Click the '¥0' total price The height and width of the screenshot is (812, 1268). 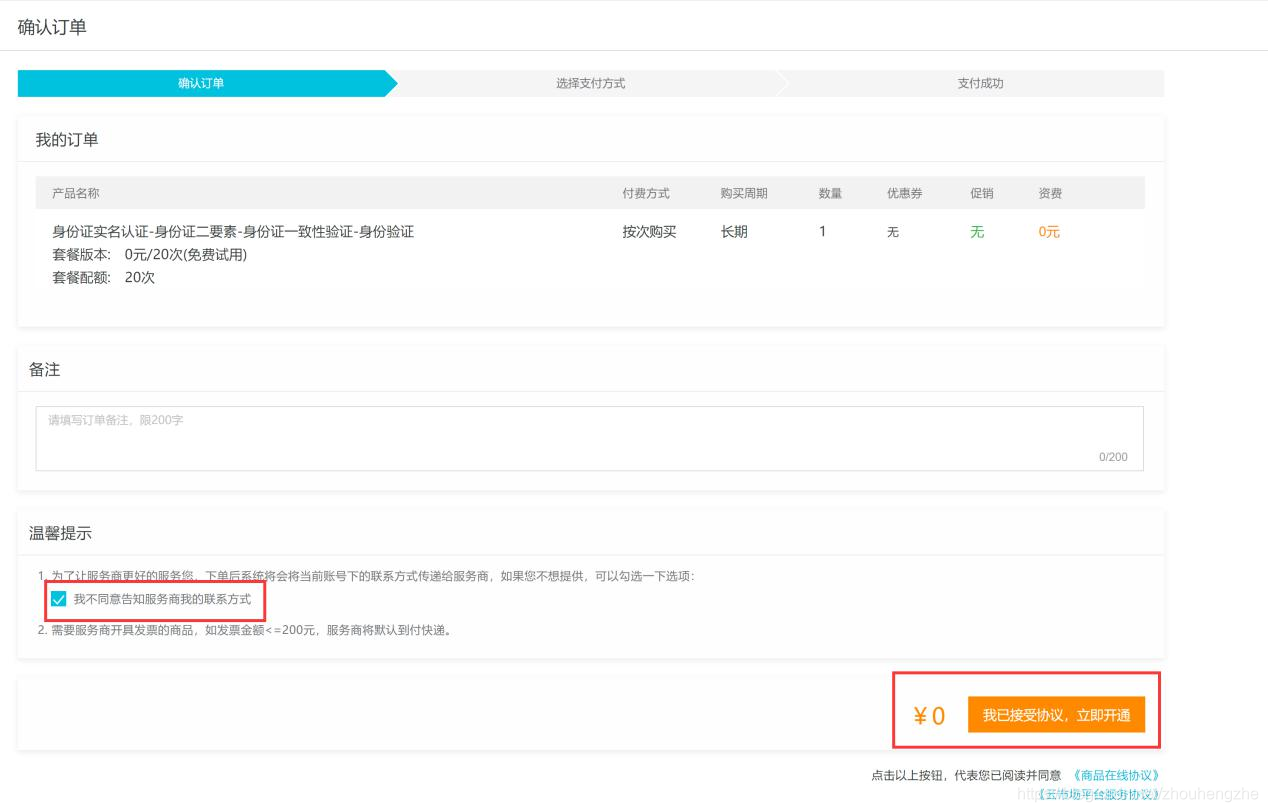[929, 716]
